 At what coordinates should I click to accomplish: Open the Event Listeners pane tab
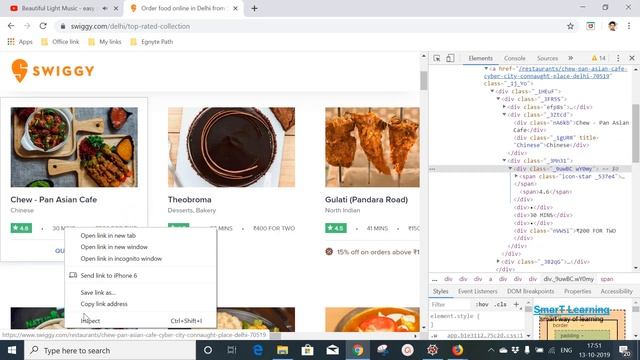pos(478,291)
